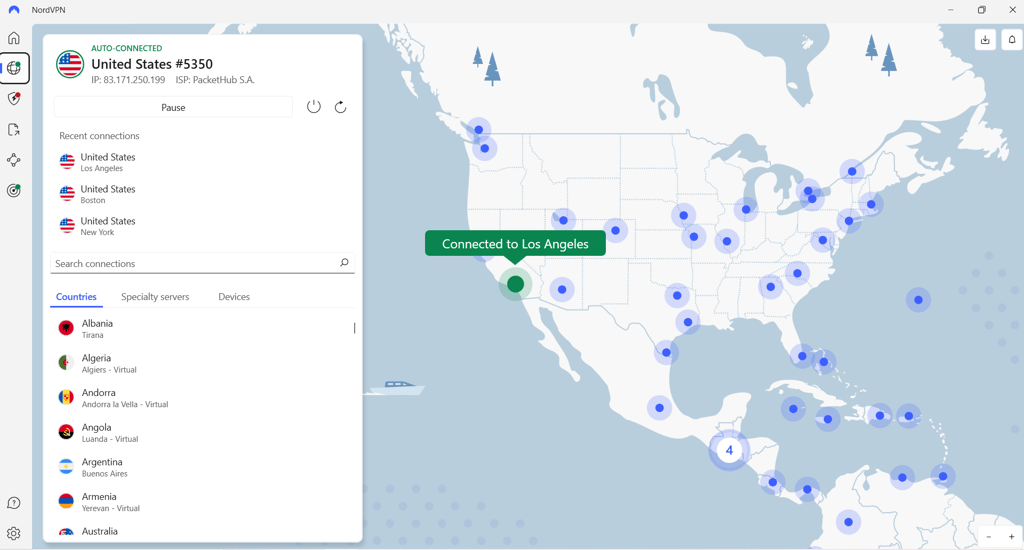Click the search magnifier icon

click(344, 263)
